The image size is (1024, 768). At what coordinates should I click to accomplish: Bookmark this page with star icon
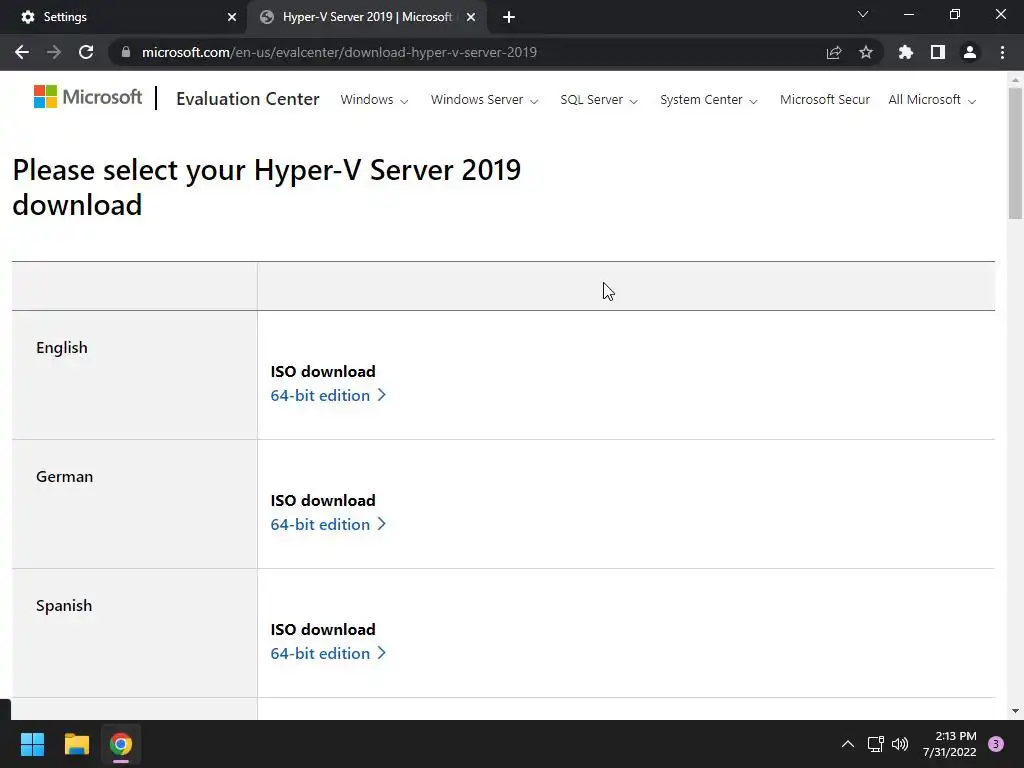click(866, 52)
